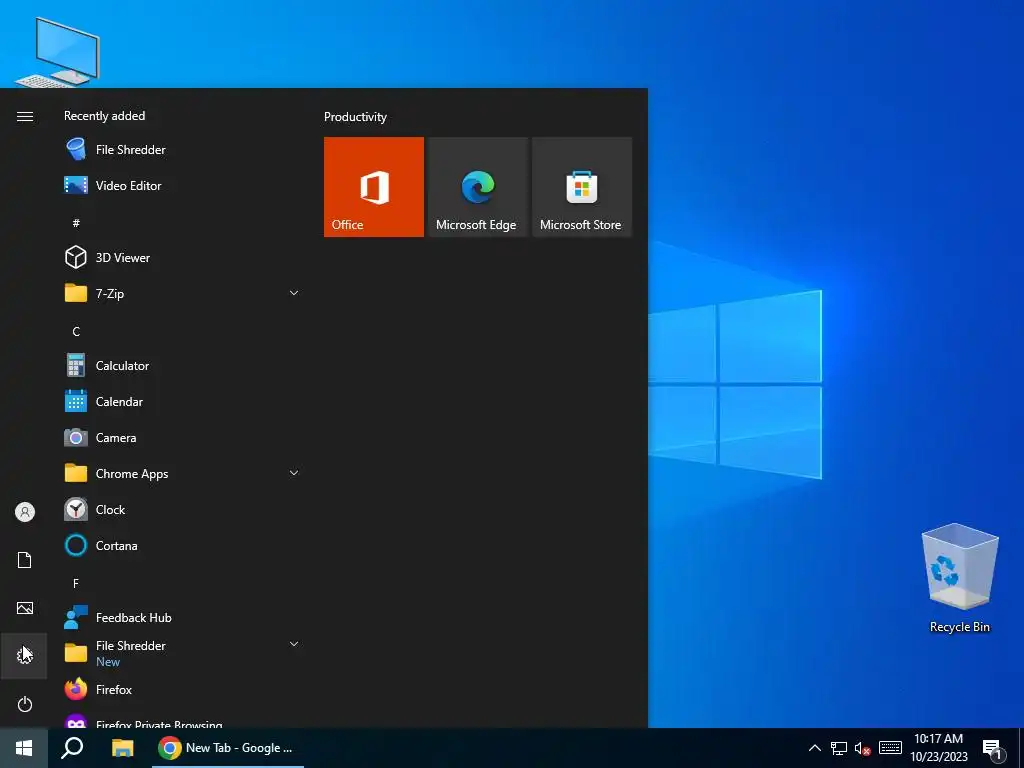
Task: Expand the Chrome Apps folder
Action: pos(183,473)
